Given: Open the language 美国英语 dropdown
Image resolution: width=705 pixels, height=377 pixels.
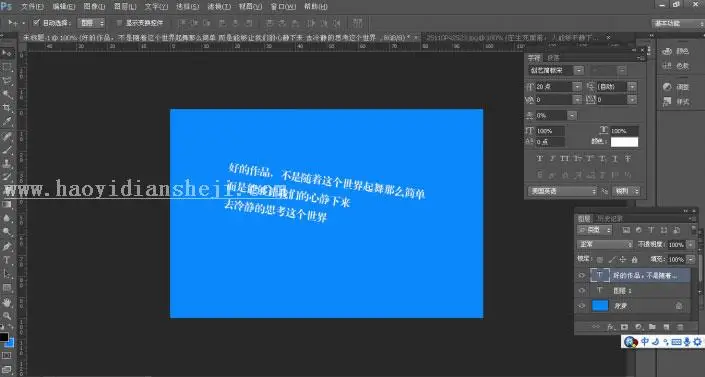Looking at the screenshot, I should click(562, 191).
